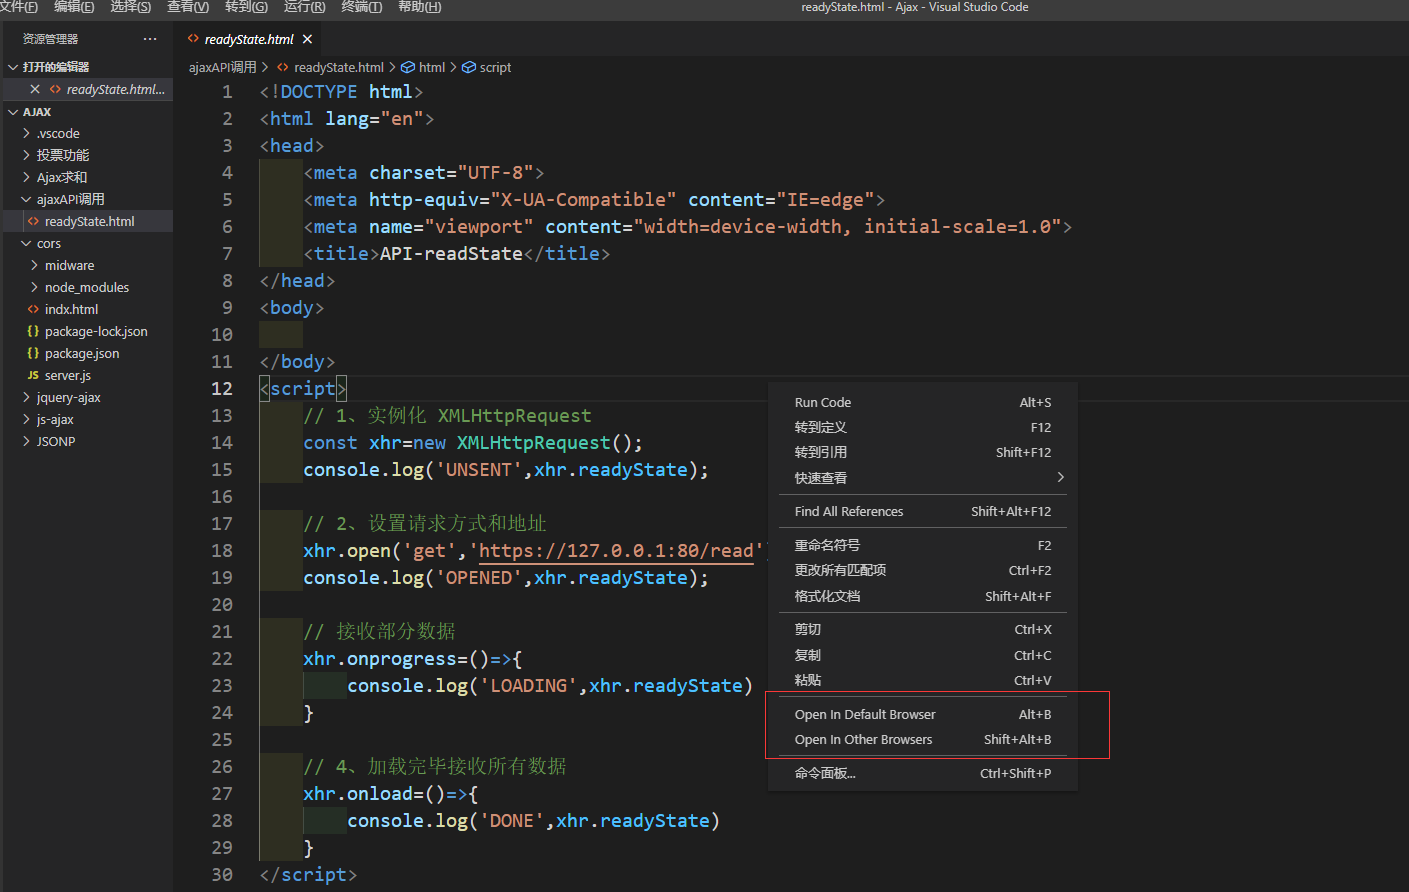
Task: Click the API-readState title text
Action: (451, 254)
